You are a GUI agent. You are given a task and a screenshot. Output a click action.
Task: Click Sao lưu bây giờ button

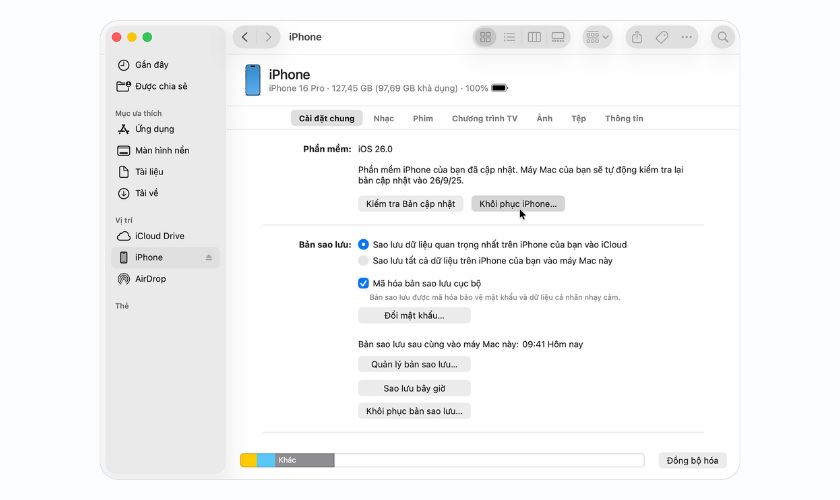click(x=414, y=388)
